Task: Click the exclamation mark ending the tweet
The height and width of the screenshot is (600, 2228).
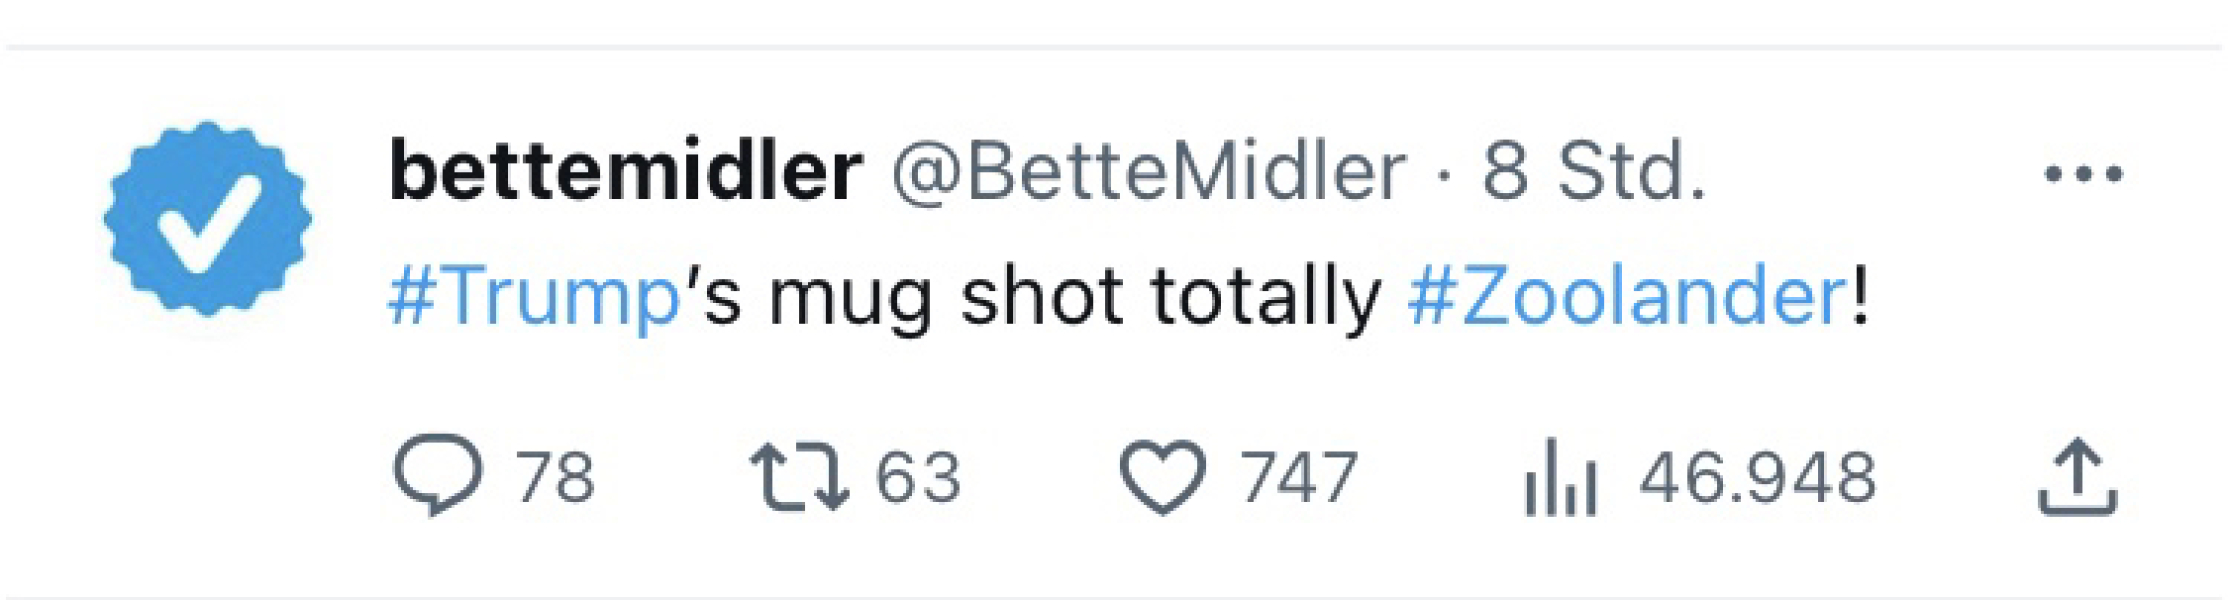Action: click(x=1859, y=297)
